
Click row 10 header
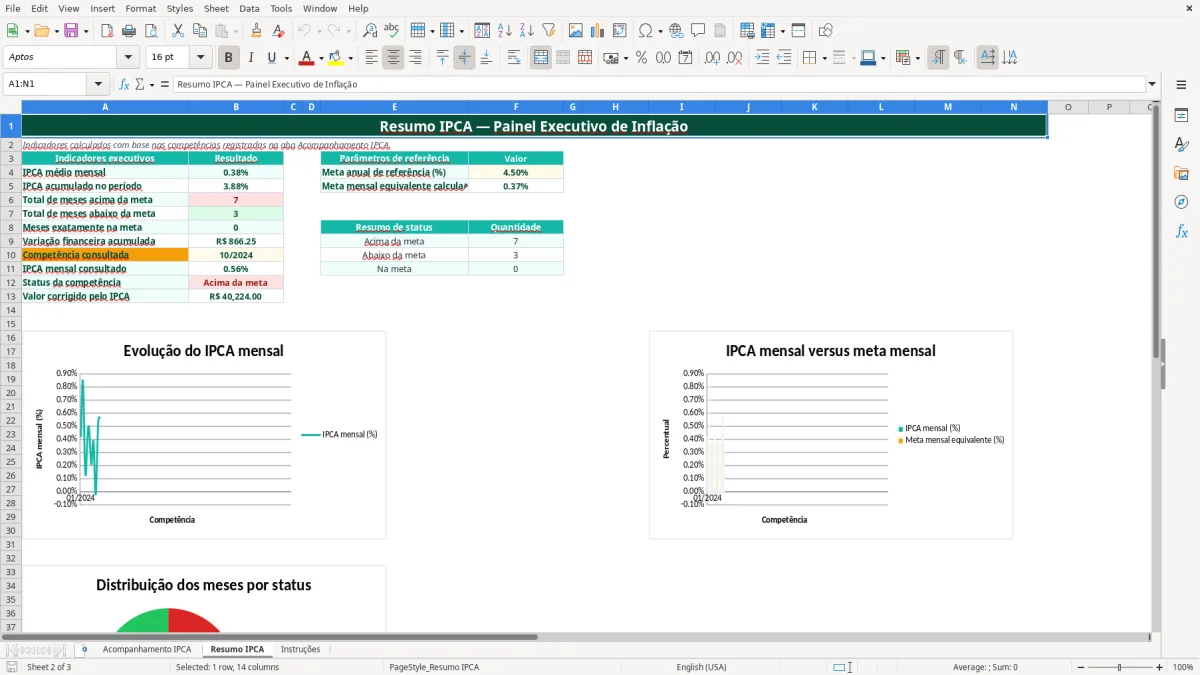[x=11, y=255]
